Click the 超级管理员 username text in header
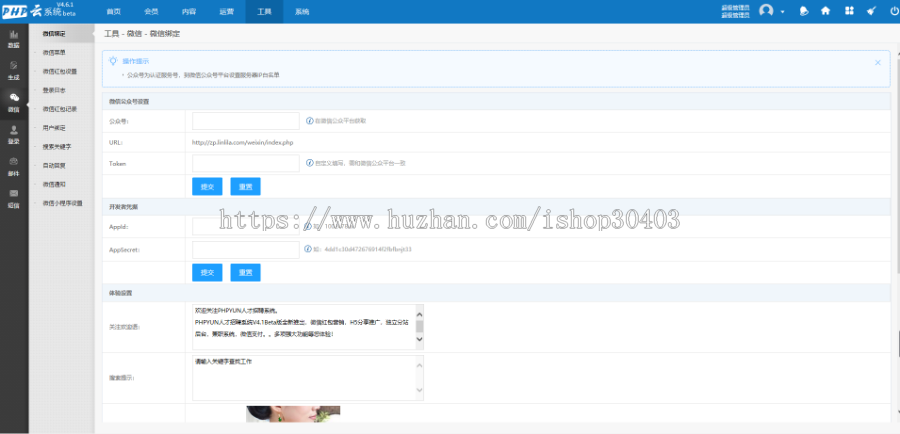This screenshot has width=900, height=434. point(735,11)
